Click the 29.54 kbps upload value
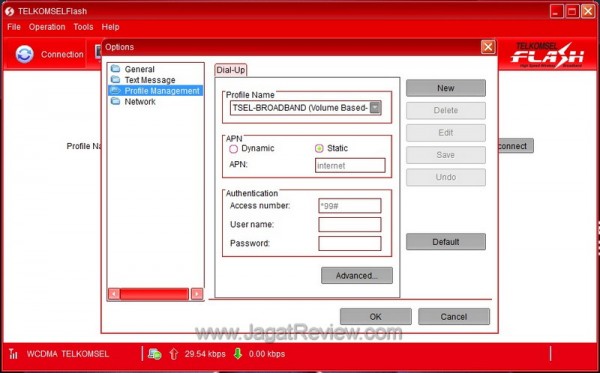The height and width of the screenshot is (373, 600). pos(205,354)
